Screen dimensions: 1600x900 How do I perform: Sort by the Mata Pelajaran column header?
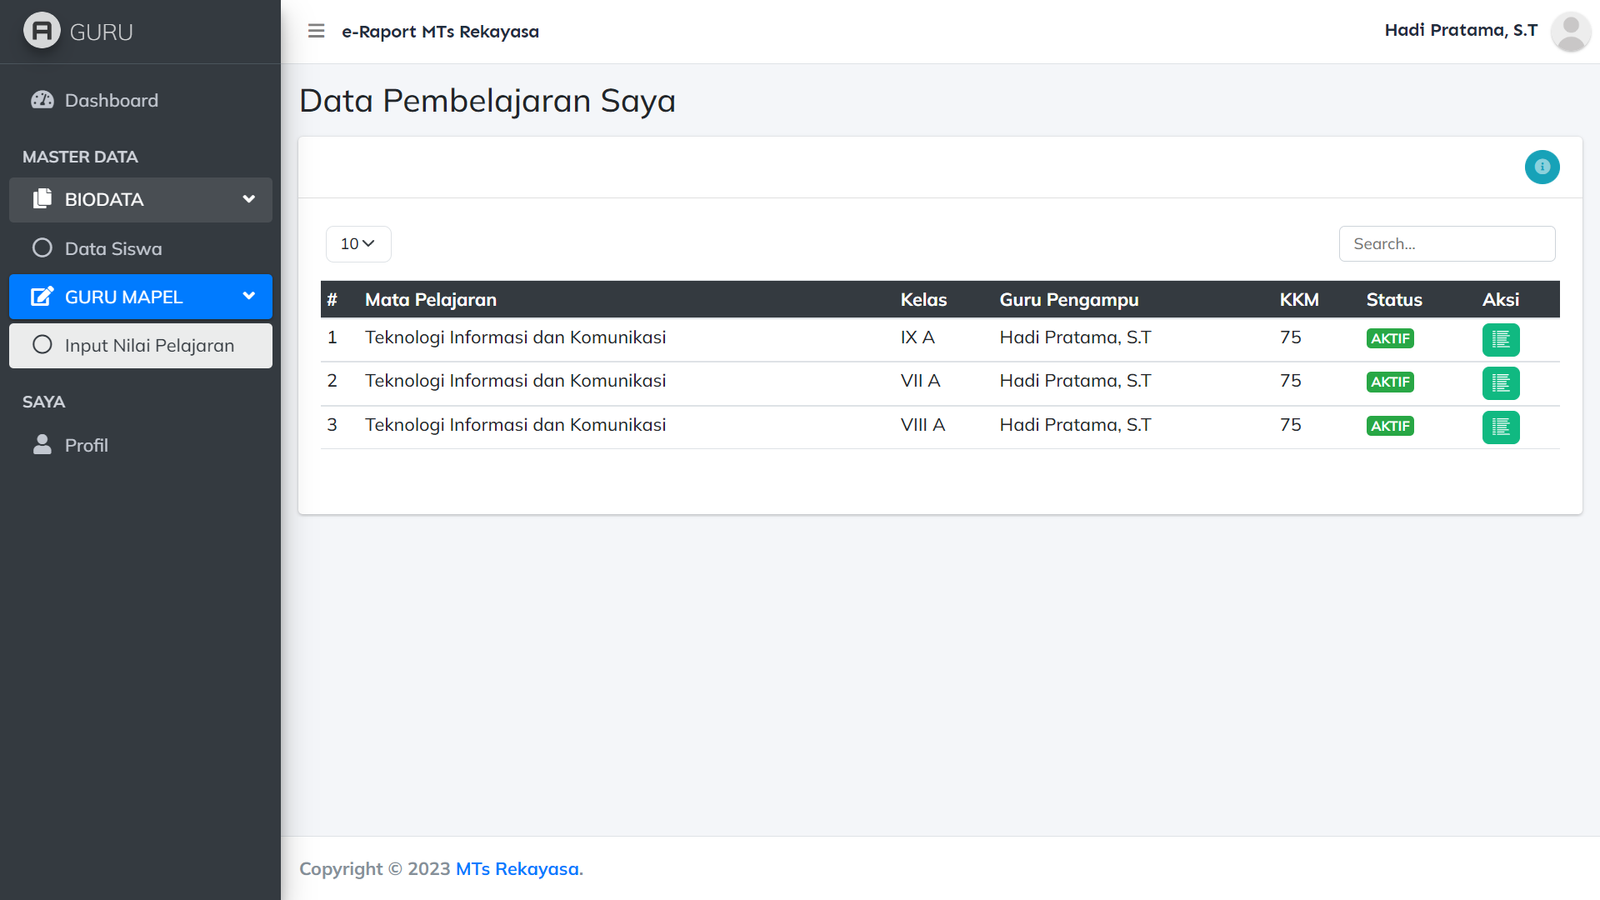pyautogui.click(x=431, y=300)
